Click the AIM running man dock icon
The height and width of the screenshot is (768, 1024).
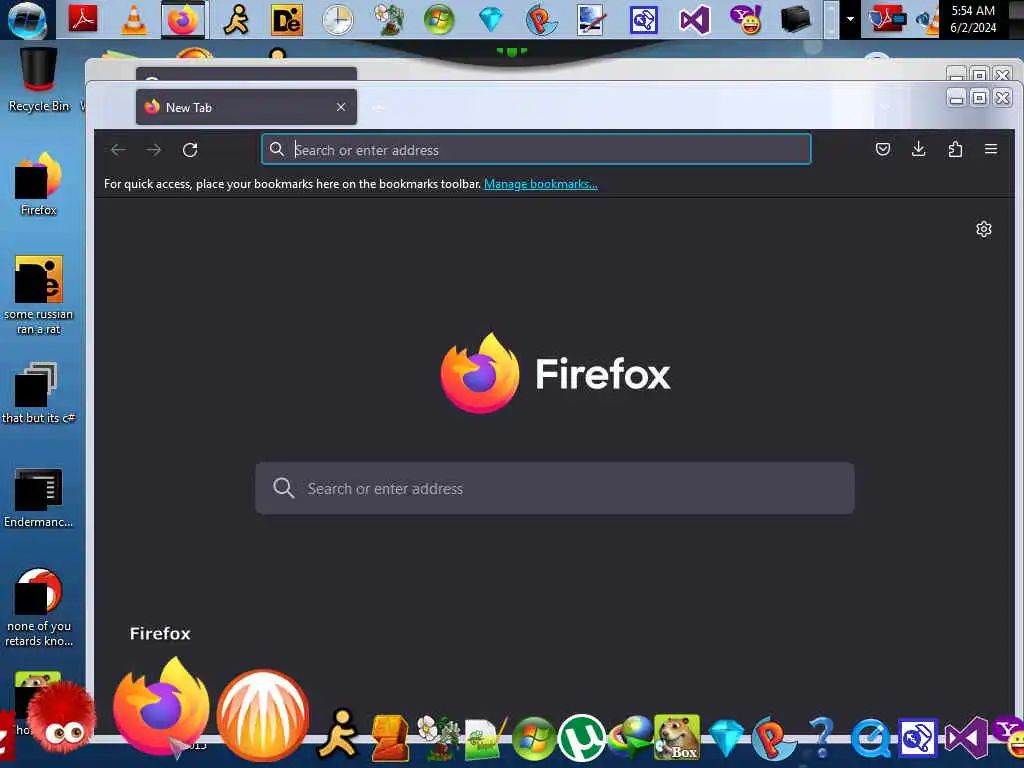tap(339, 733)
